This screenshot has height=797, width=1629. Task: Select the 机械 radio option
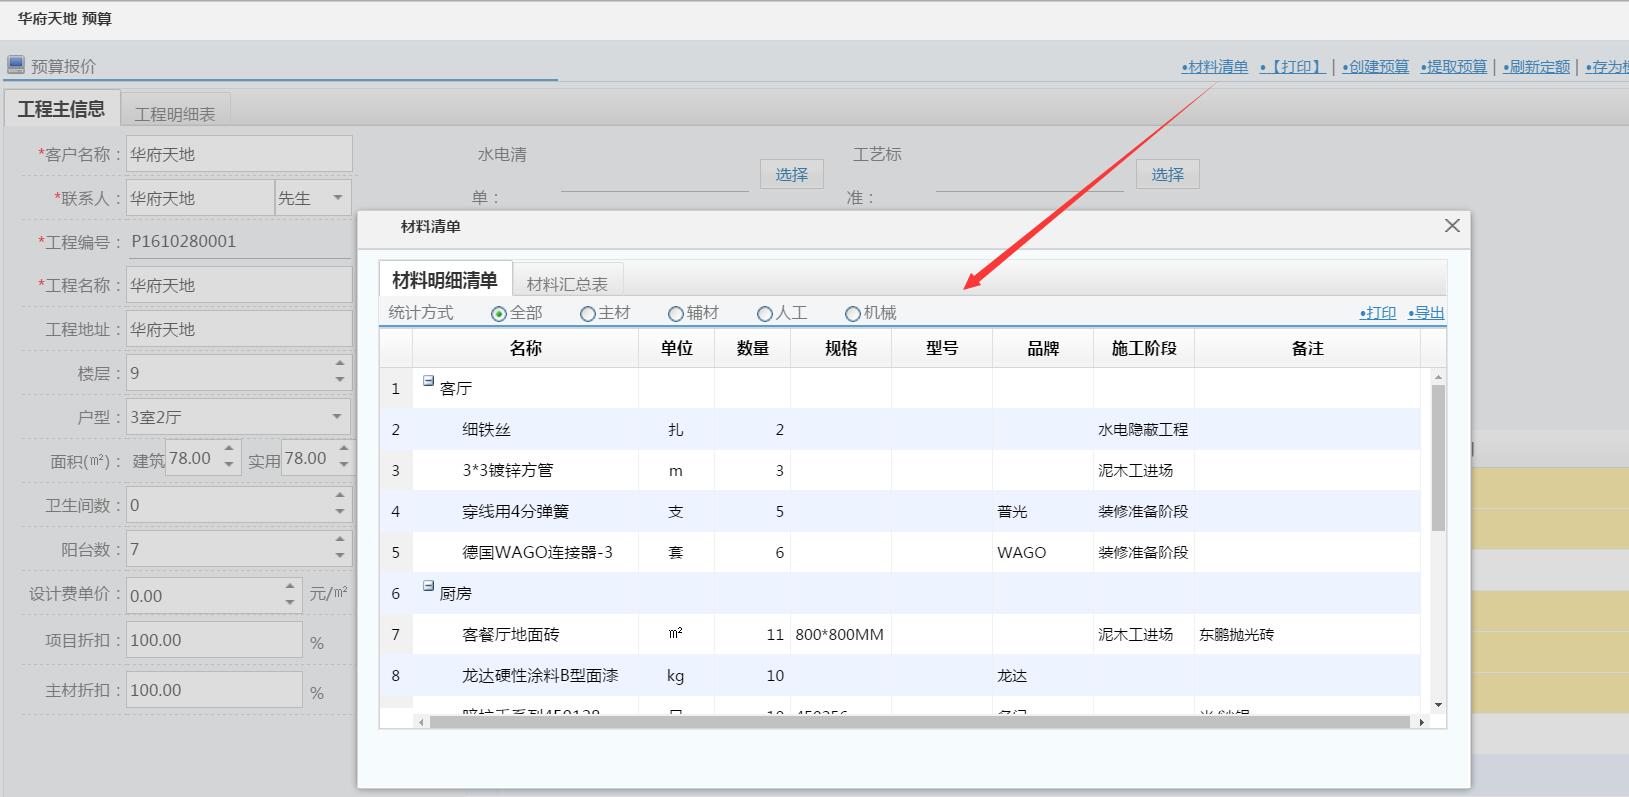point(853,314)
